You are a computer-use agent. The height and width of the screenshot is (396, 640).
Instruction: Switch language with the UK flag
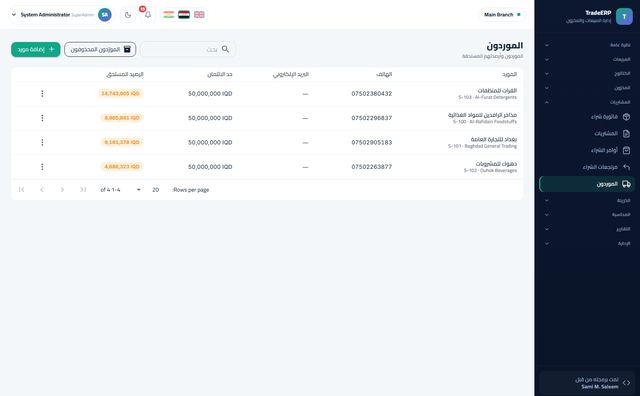pos(199,15)
